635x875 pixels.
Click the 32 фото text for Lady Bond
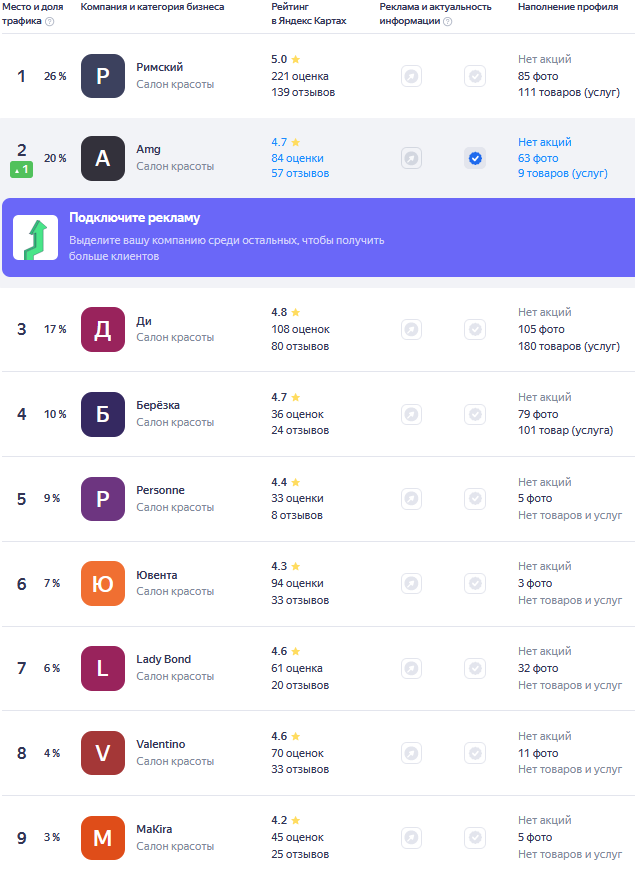(x=538, y=668)
